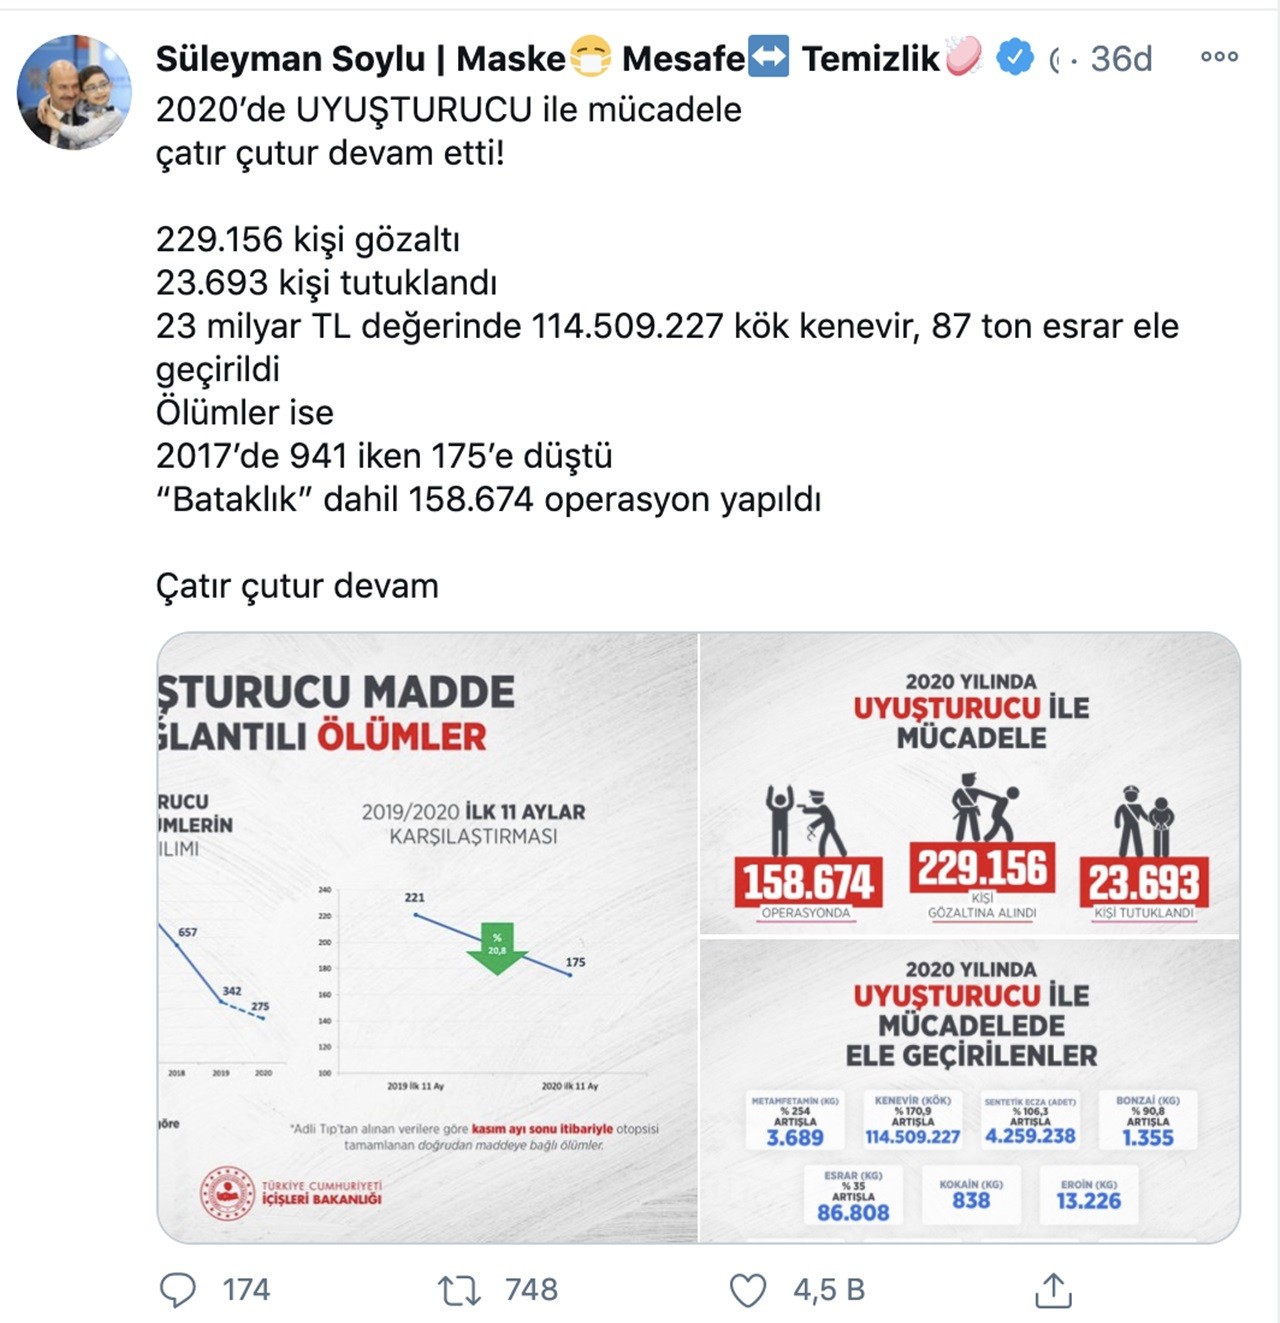Screen dimensions: 1280x1323
Task: Click the blue verified badge
Action: pos(1015,58)
